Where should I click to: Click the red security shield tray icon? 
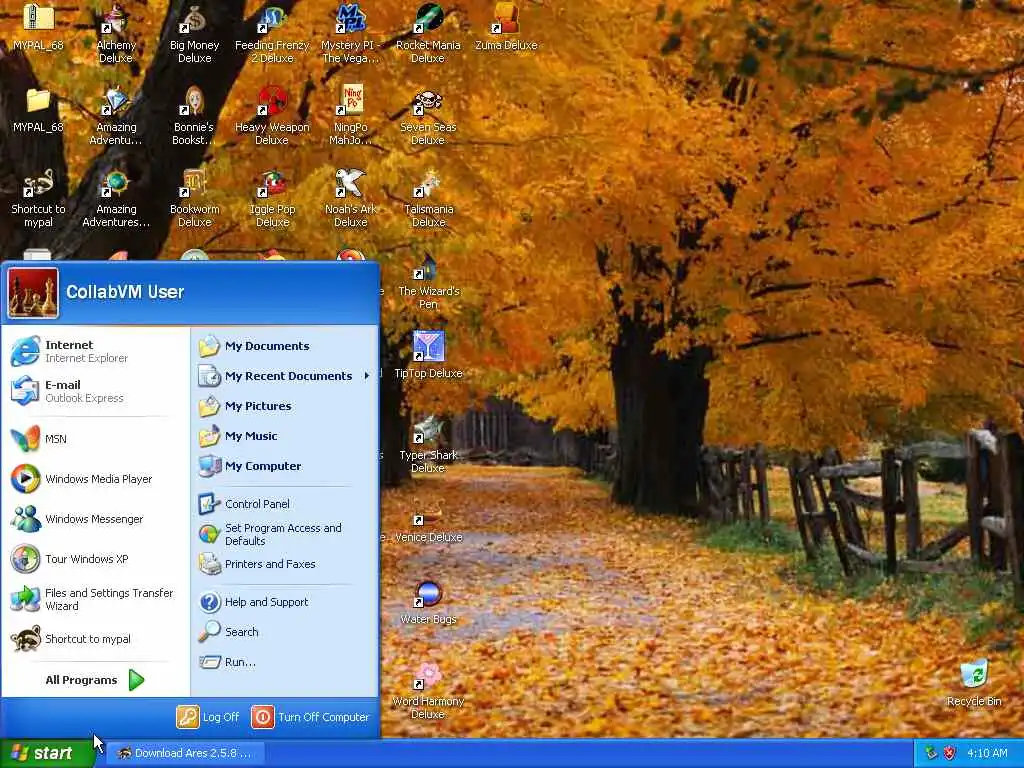coord(949,753)
